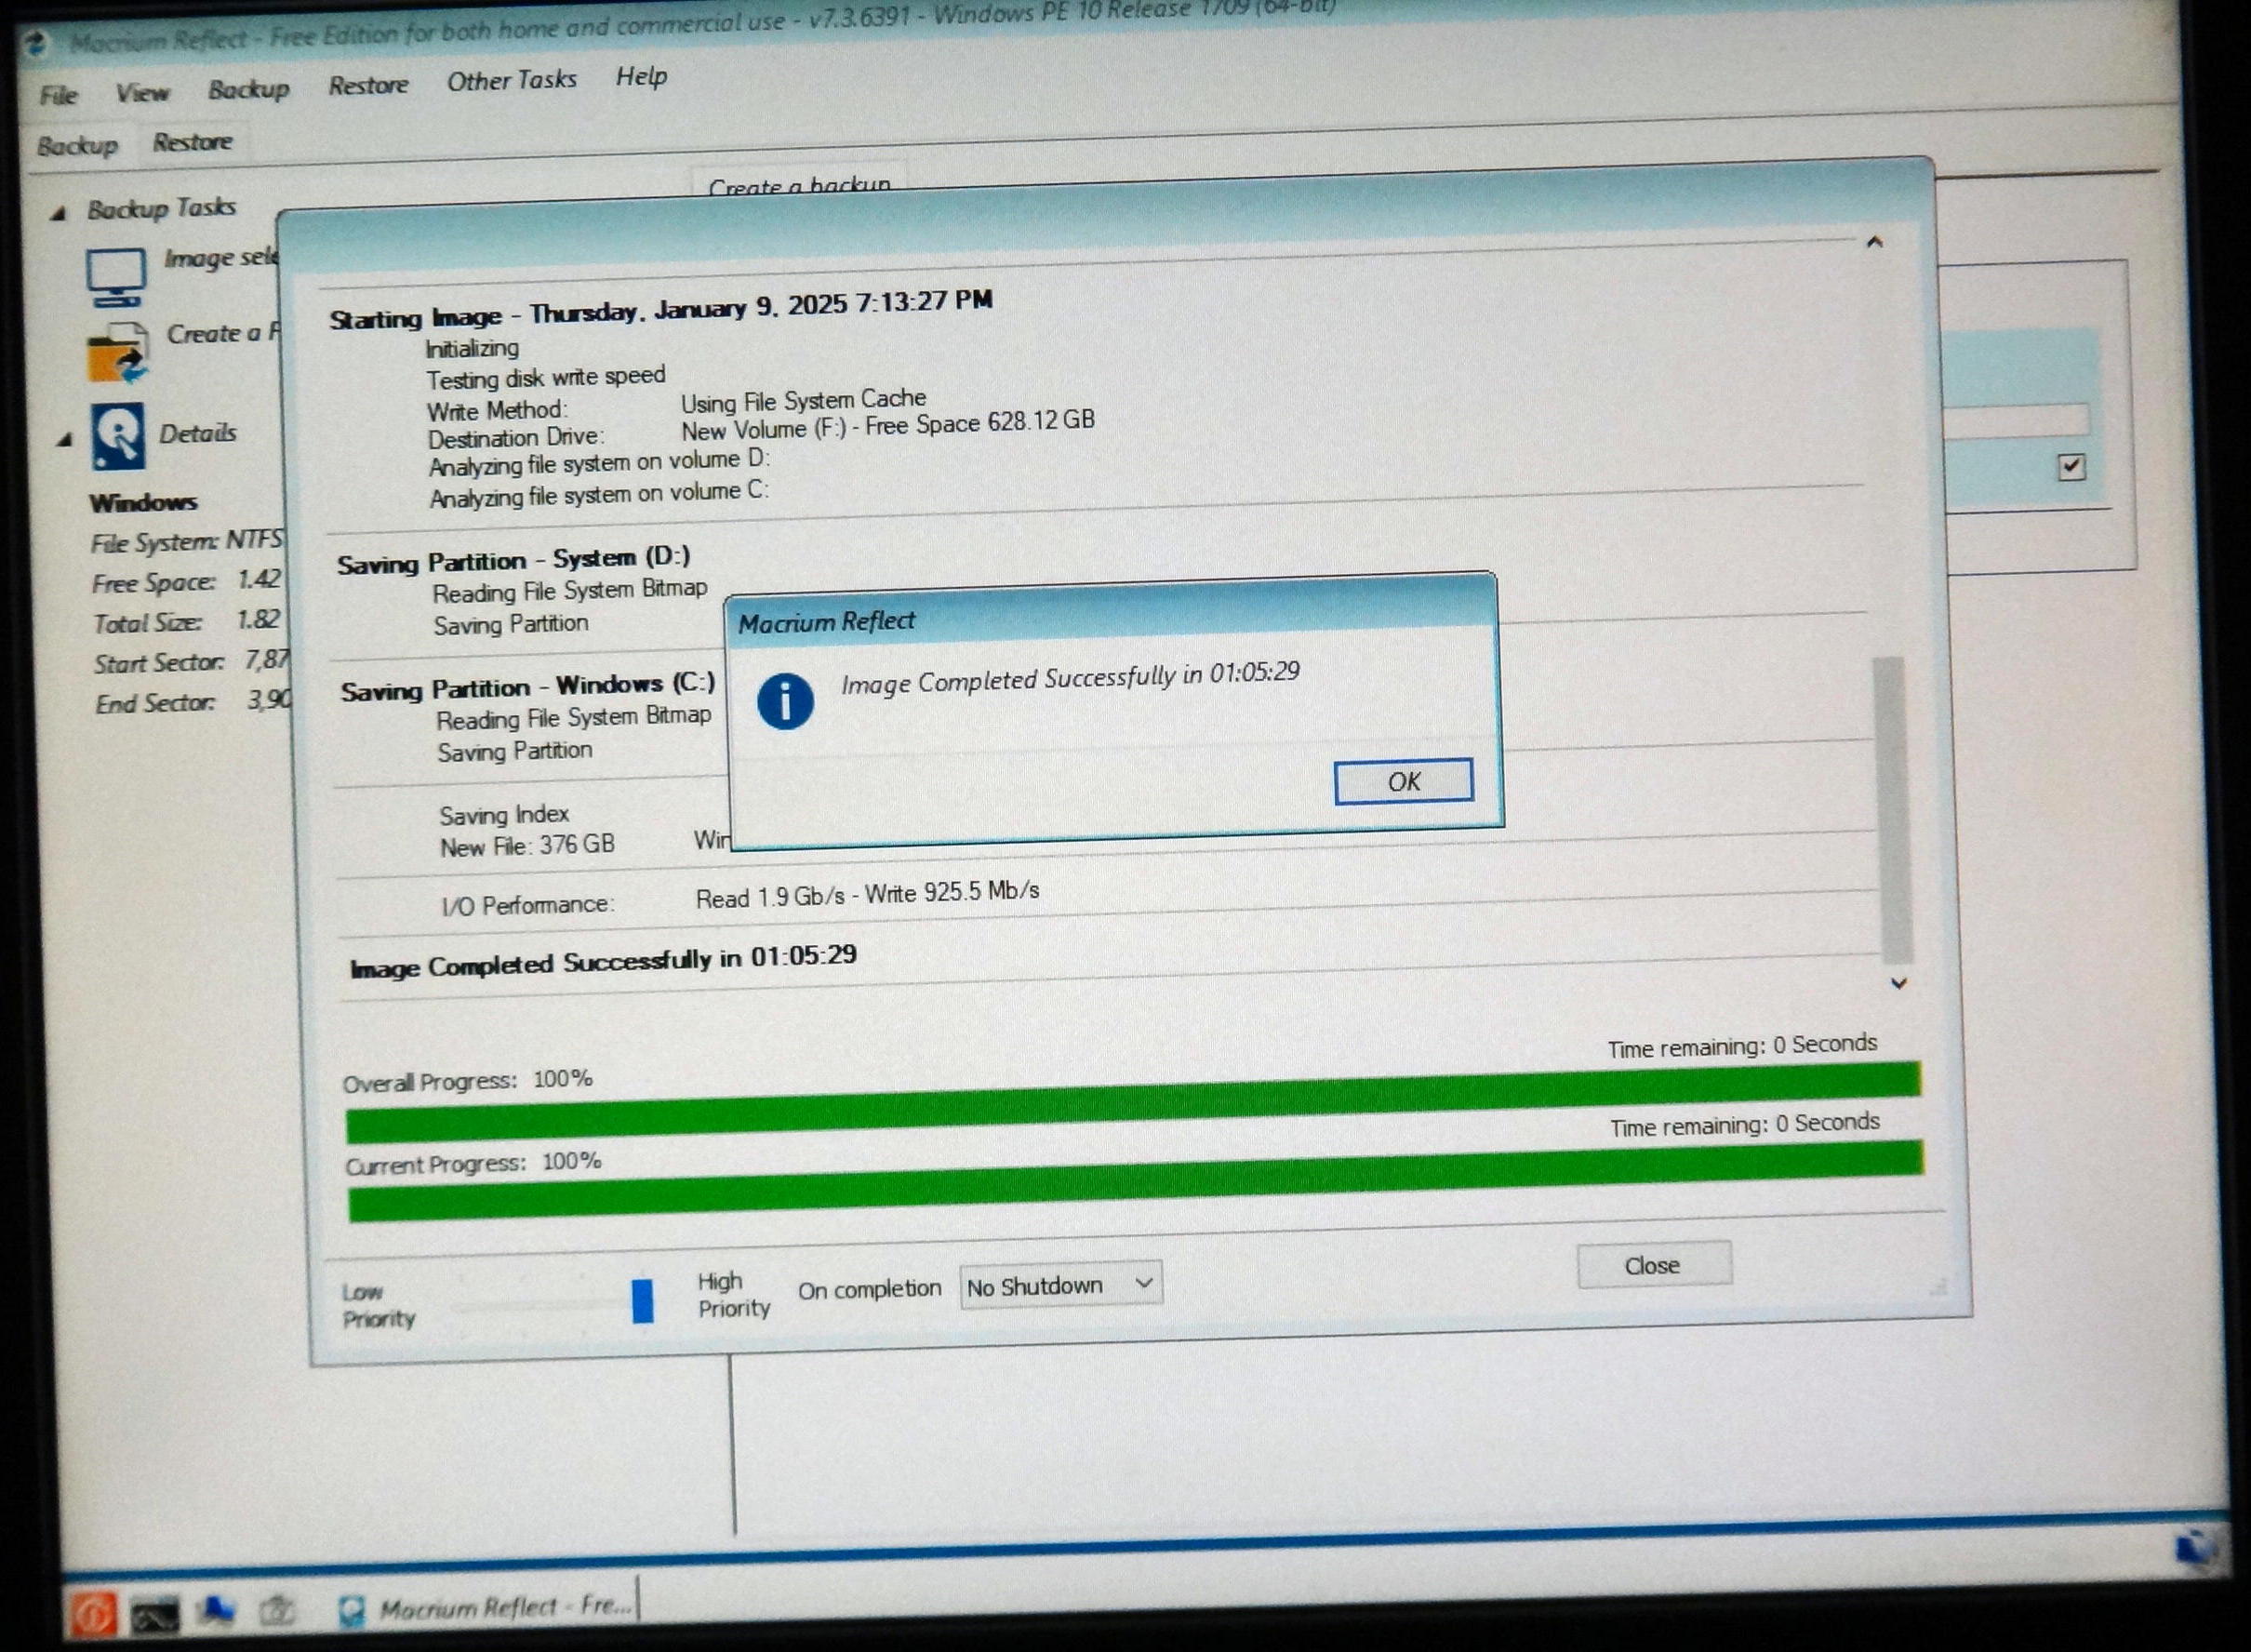Screen dimensions: 2251x1652
Task: Click the Create a backup tab behind
Action: (799, 184)
